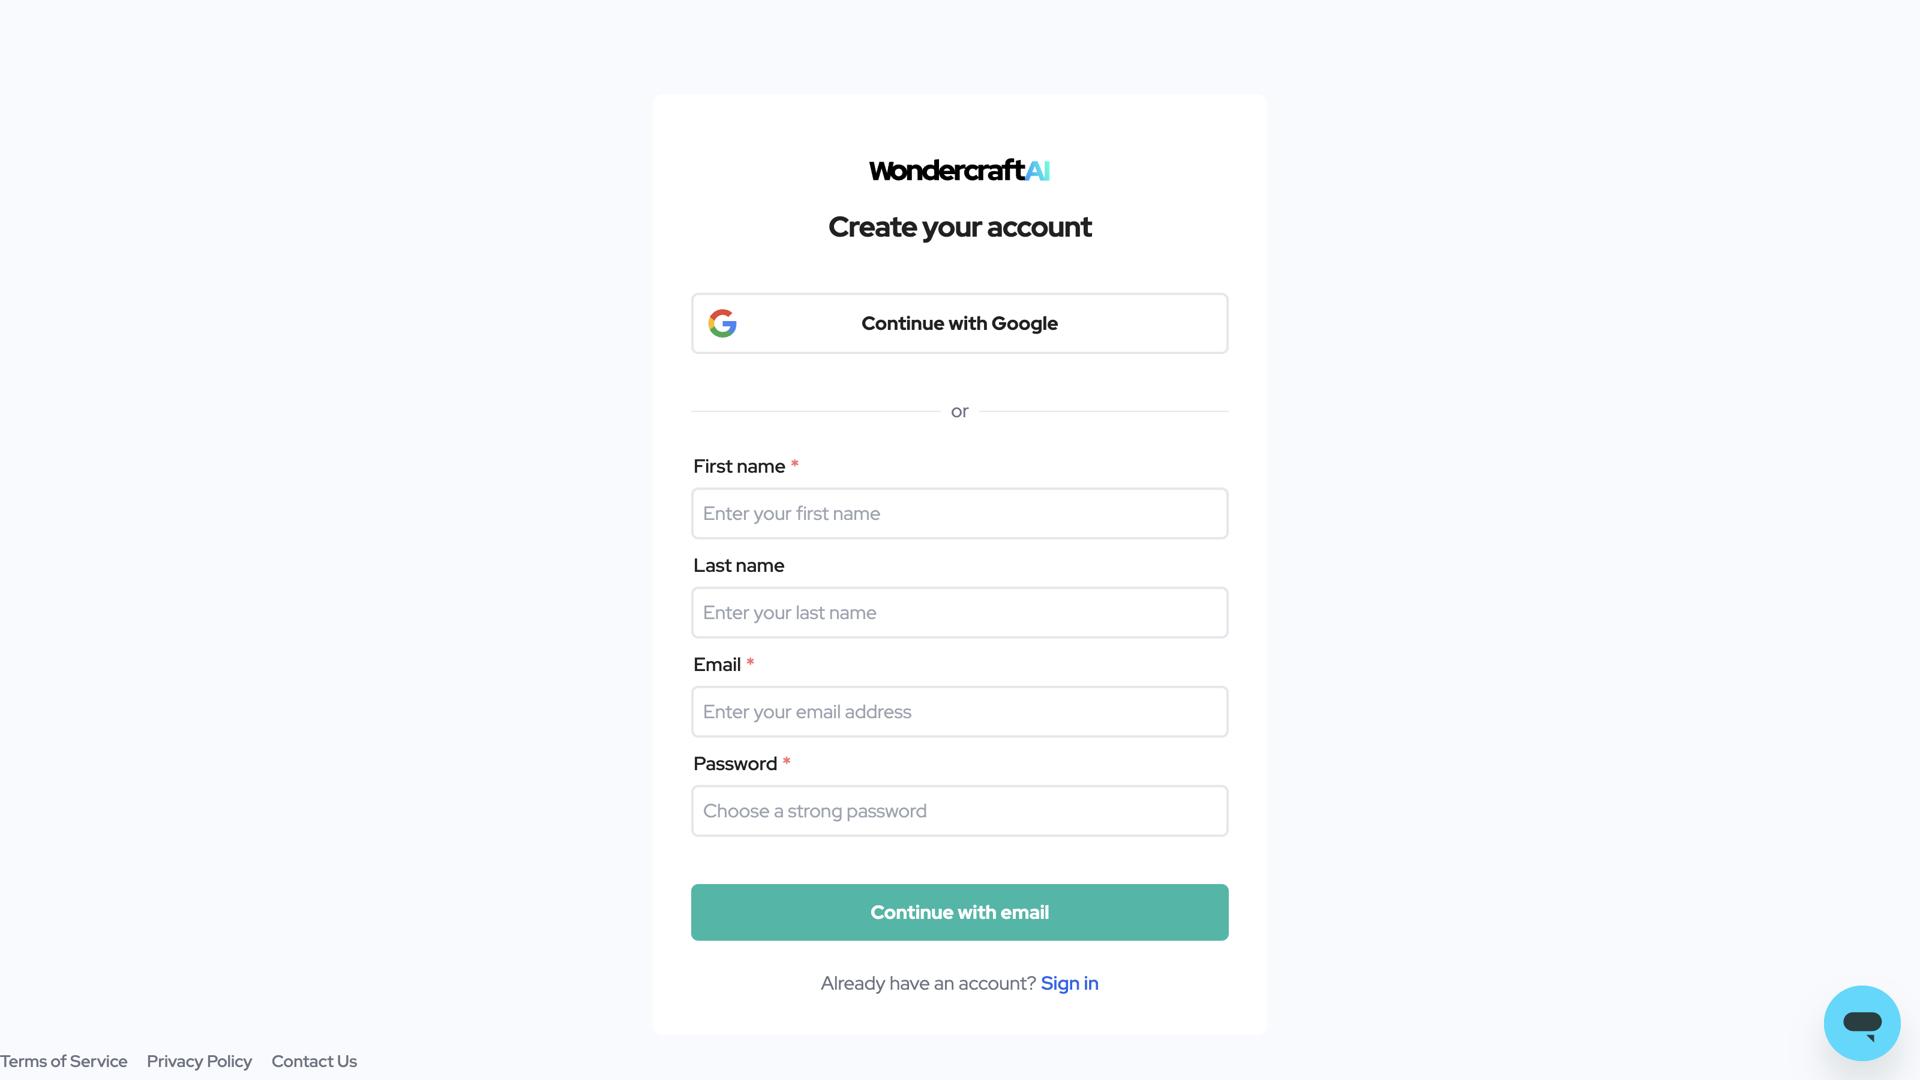Click the "or" divider text

[x=959, y=412]
